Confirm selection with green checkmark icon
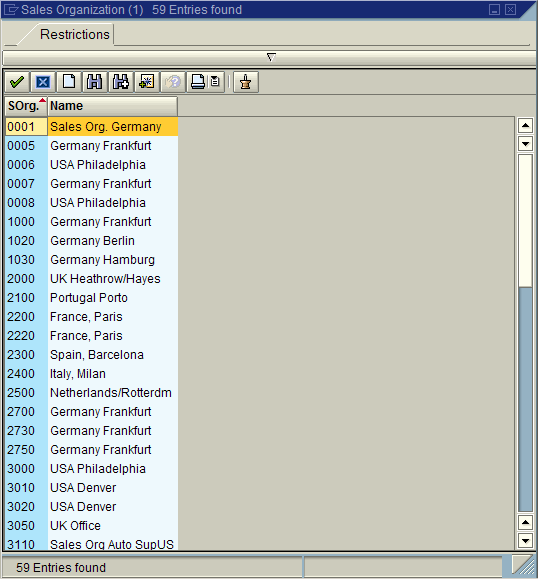The height and width of the screenshot is (580, 538). click(x=17, y=82)
